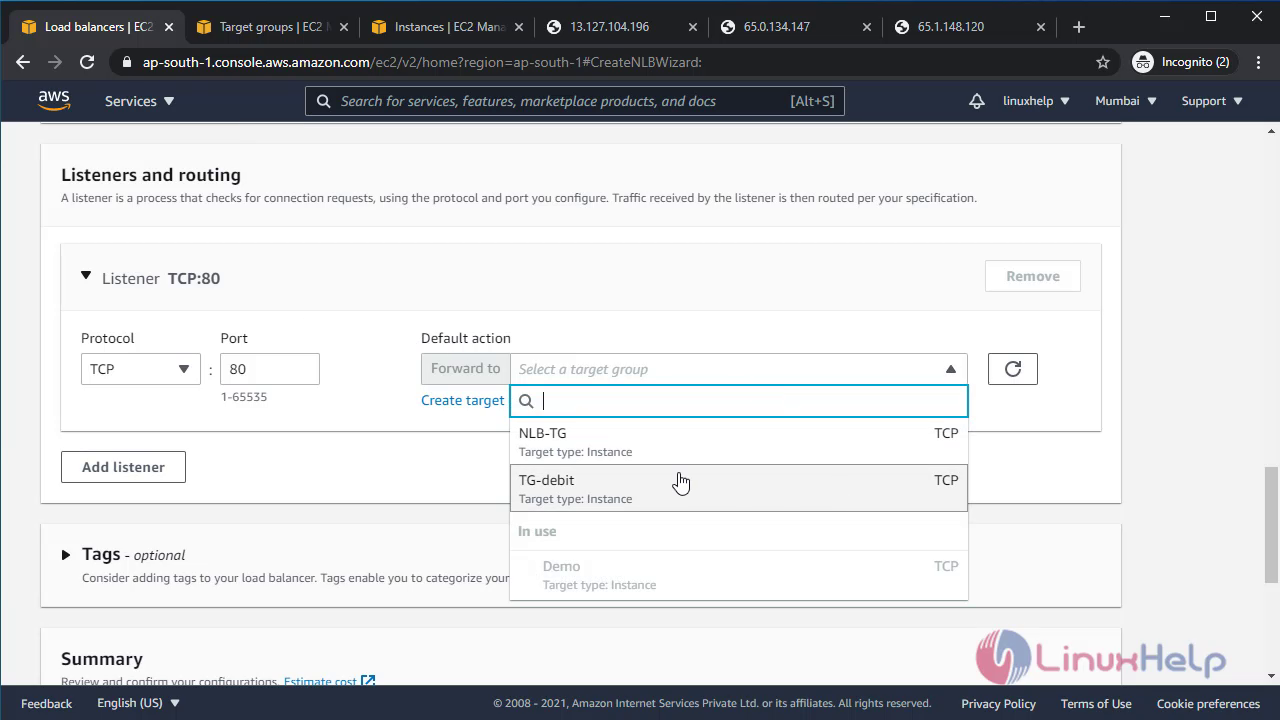Click the Feedback link
The width and height of the screenshot is (1280, 720).
coord(46,704)
